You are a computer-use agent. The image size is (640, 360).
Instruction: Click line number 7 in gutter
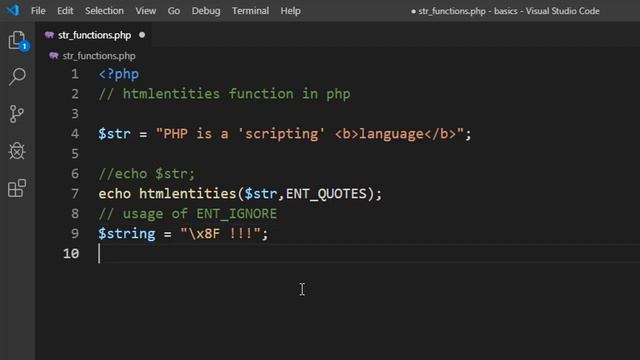[x=75, y=193]
